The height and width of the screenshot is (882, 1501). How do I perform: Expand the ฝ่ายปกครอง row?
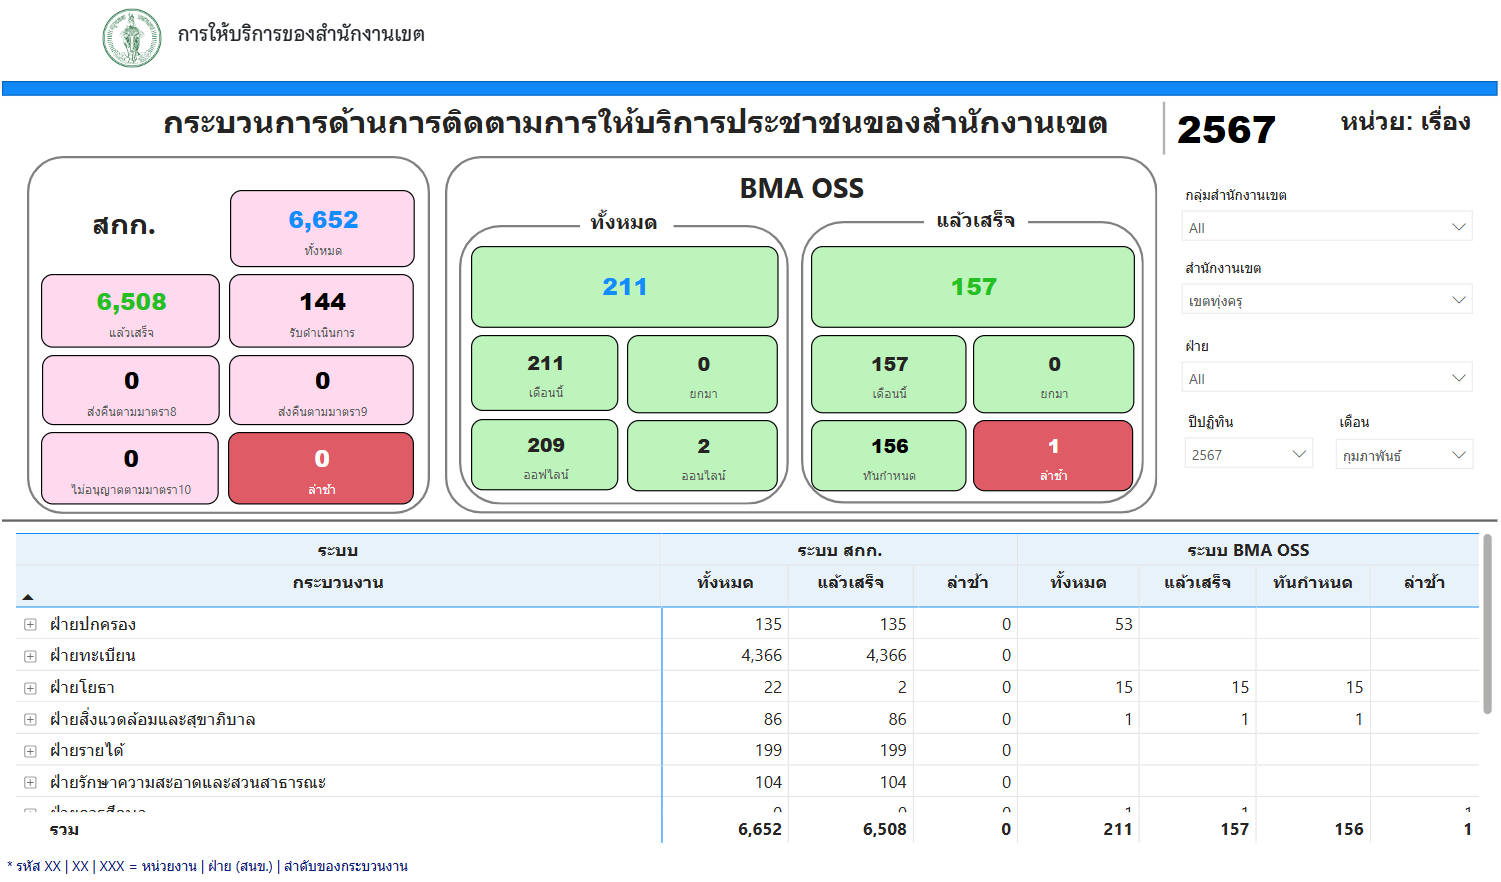[x=30, y=625]
